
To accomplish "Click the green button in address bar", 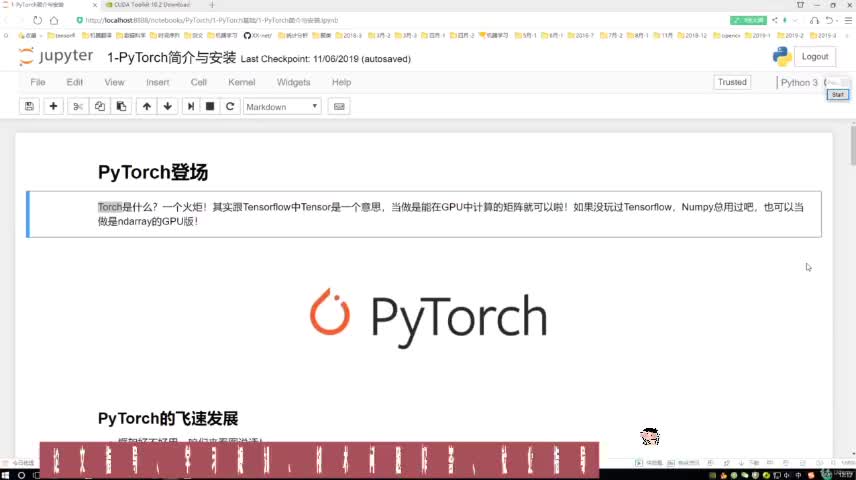I will click(x=748, y=20).
